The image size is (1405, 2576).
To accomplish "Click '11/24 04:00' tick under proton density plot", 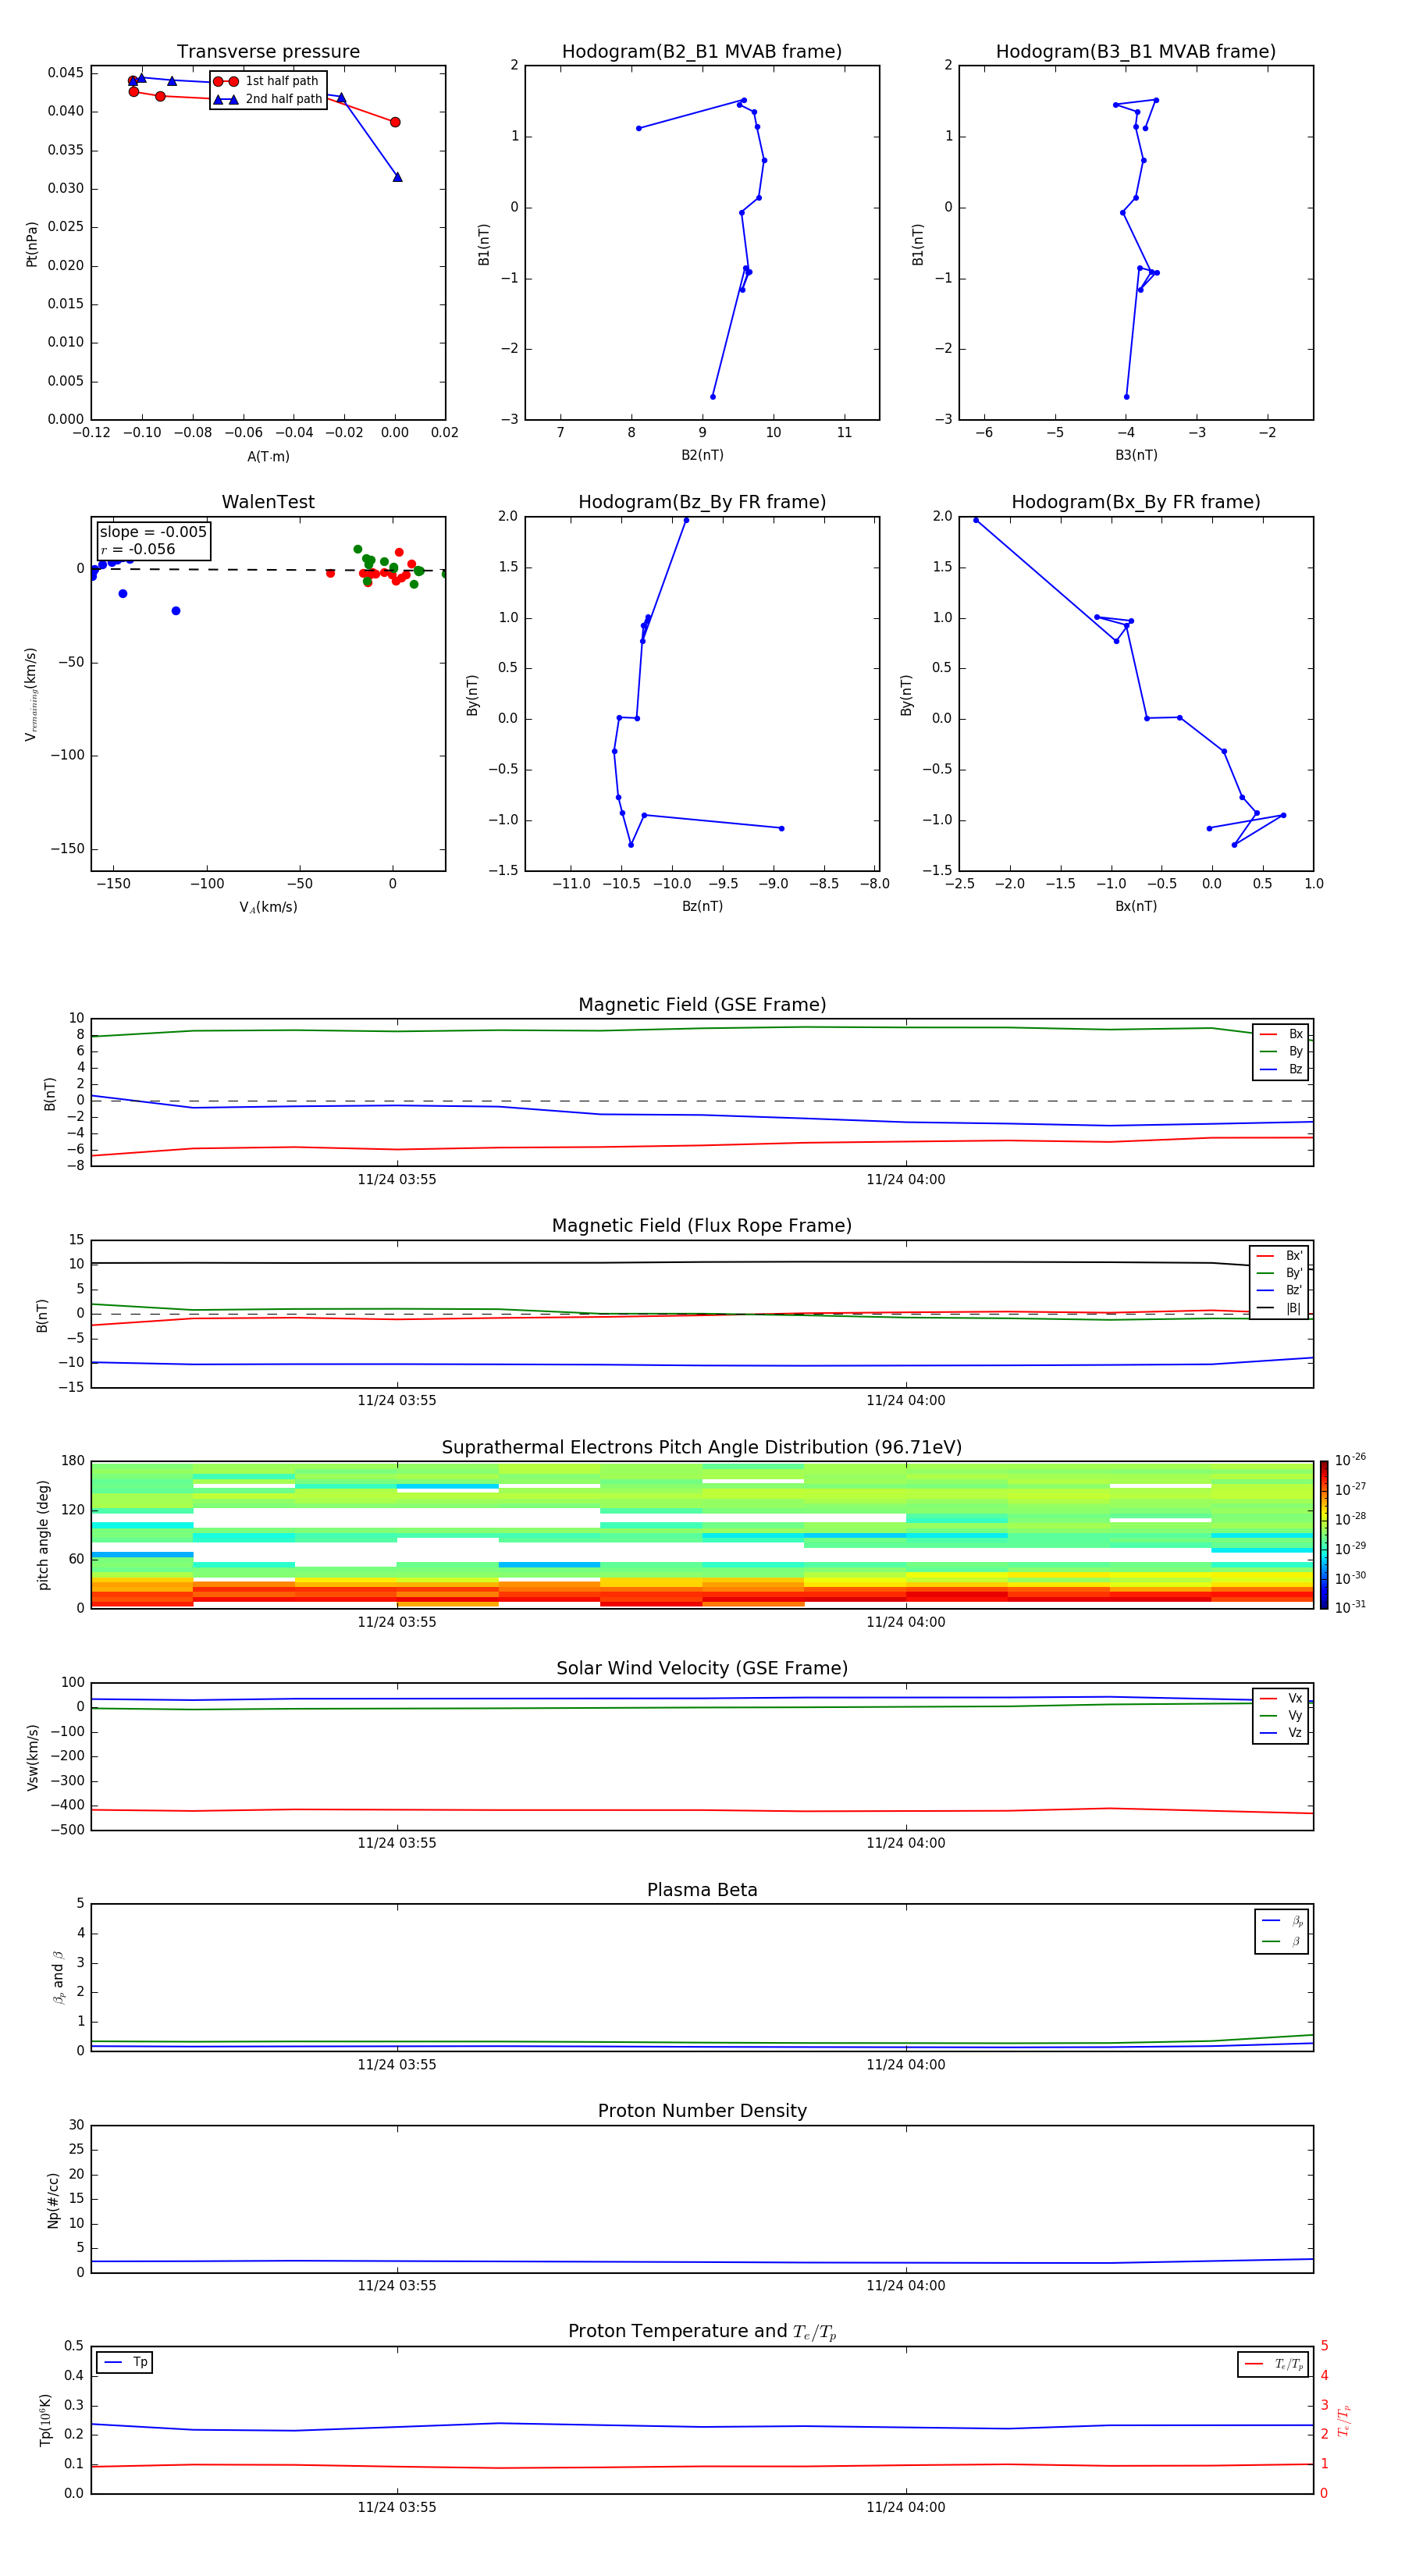I will pos(906,2285).
